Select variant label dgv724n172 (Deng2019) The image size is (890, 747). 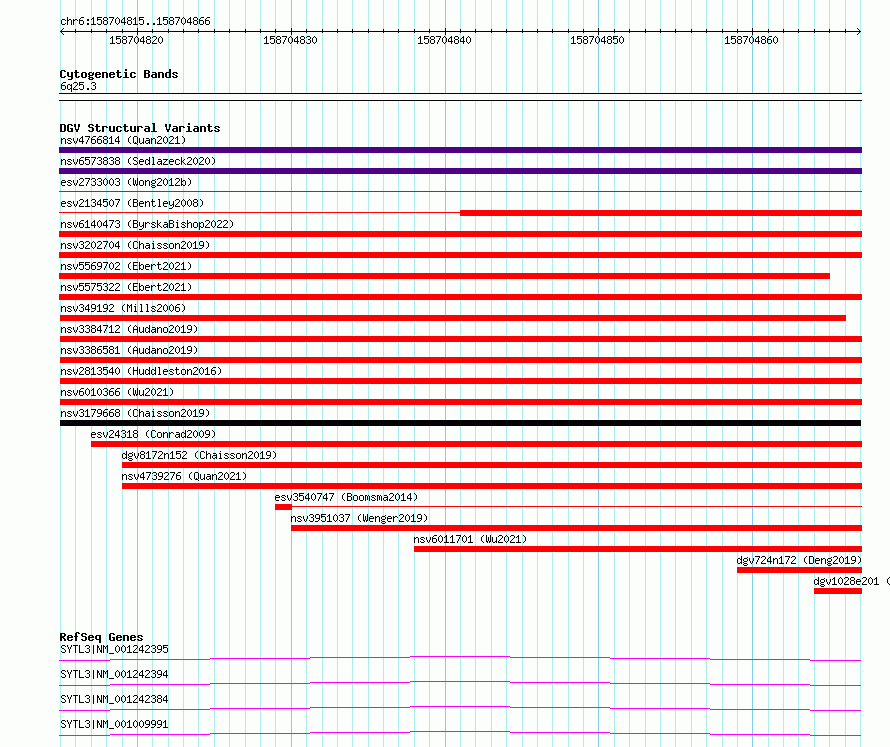click(799, 560)
